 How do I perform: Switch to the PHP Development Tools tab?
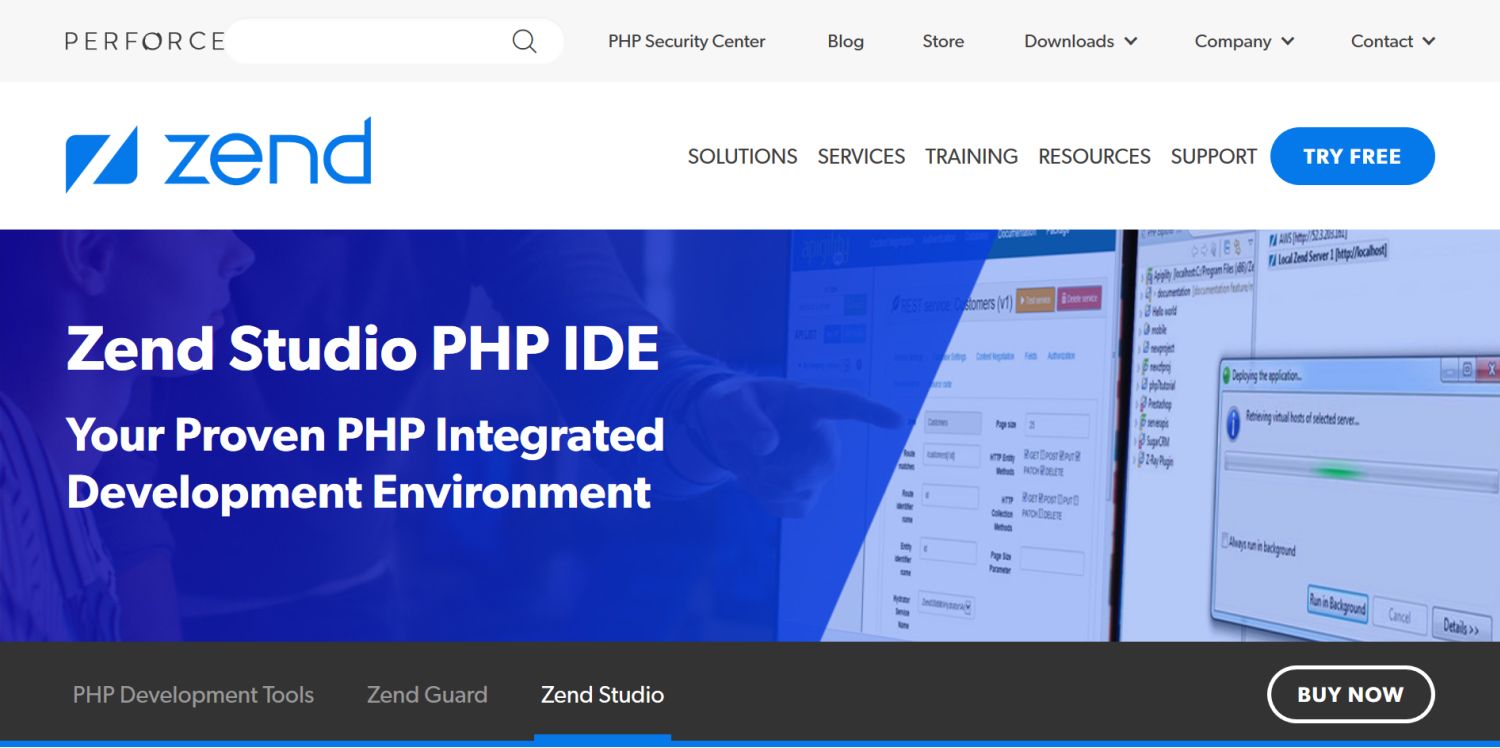pyautogui.click(x=193, y=694)
